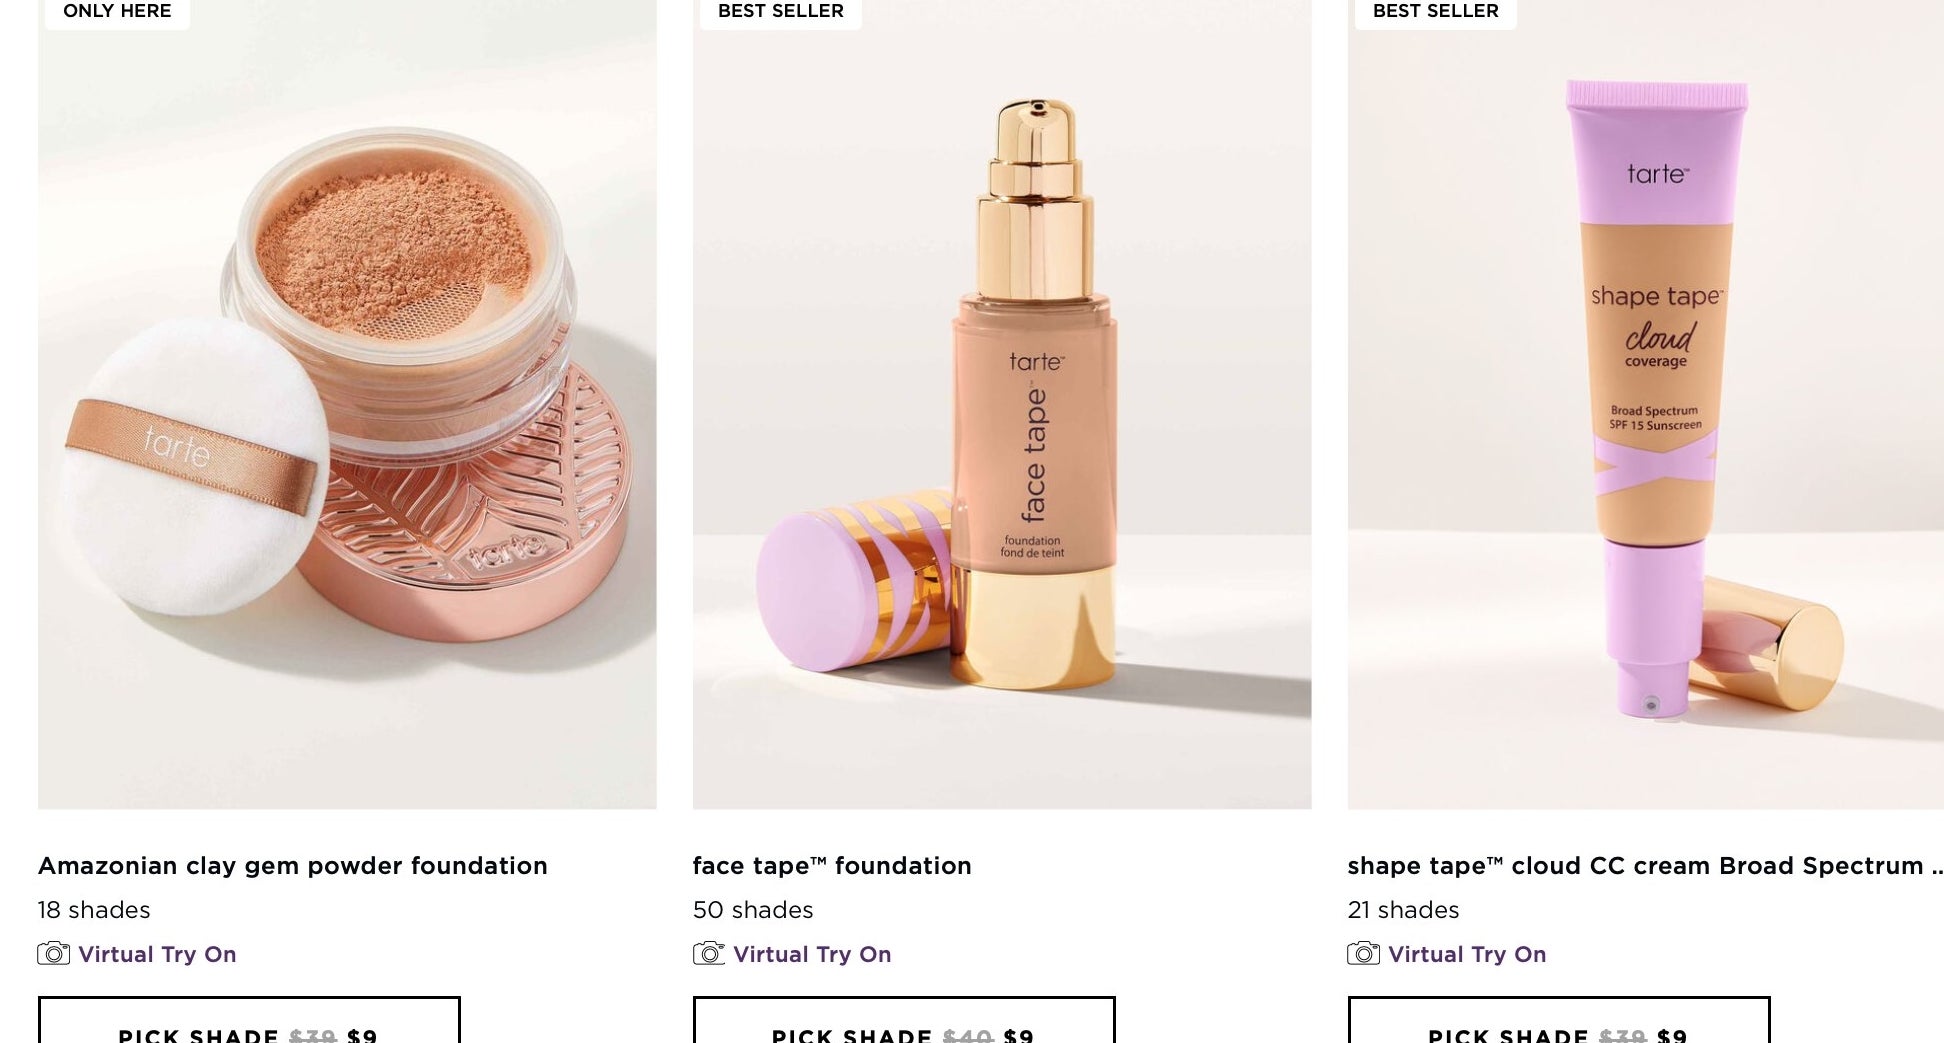Click camera icon under face tape foundation

(x=709, y=954)
